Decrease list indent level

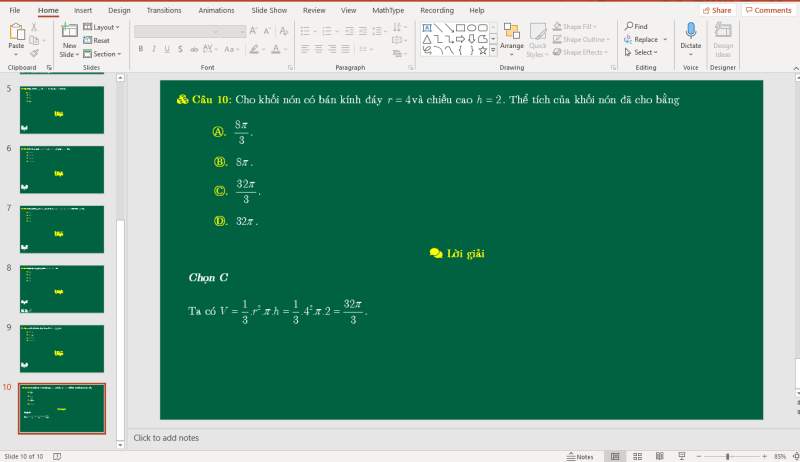click(x=349, y=32)
